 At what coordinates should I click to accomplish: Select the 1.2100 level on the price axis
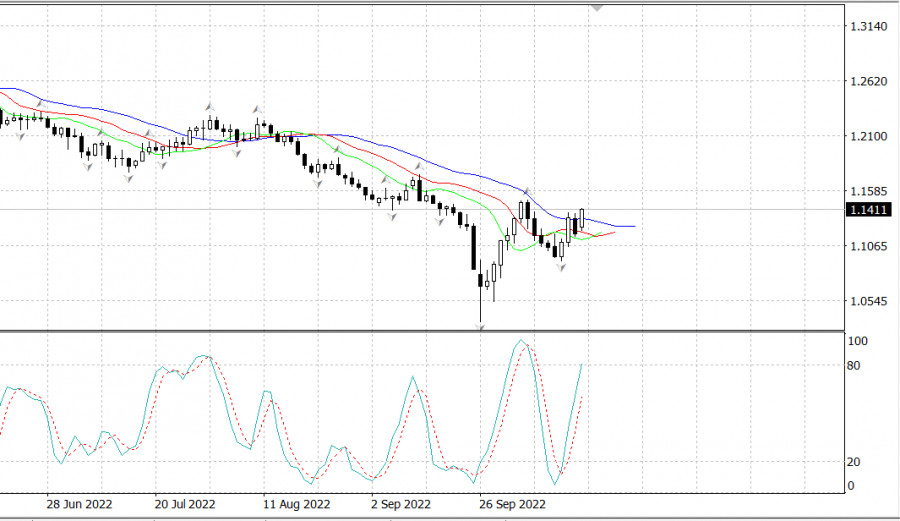(x=867, y=136)
